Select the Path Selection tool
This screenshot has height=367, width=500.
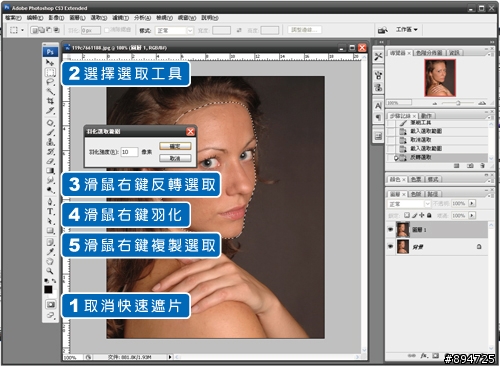pos(50,221)
